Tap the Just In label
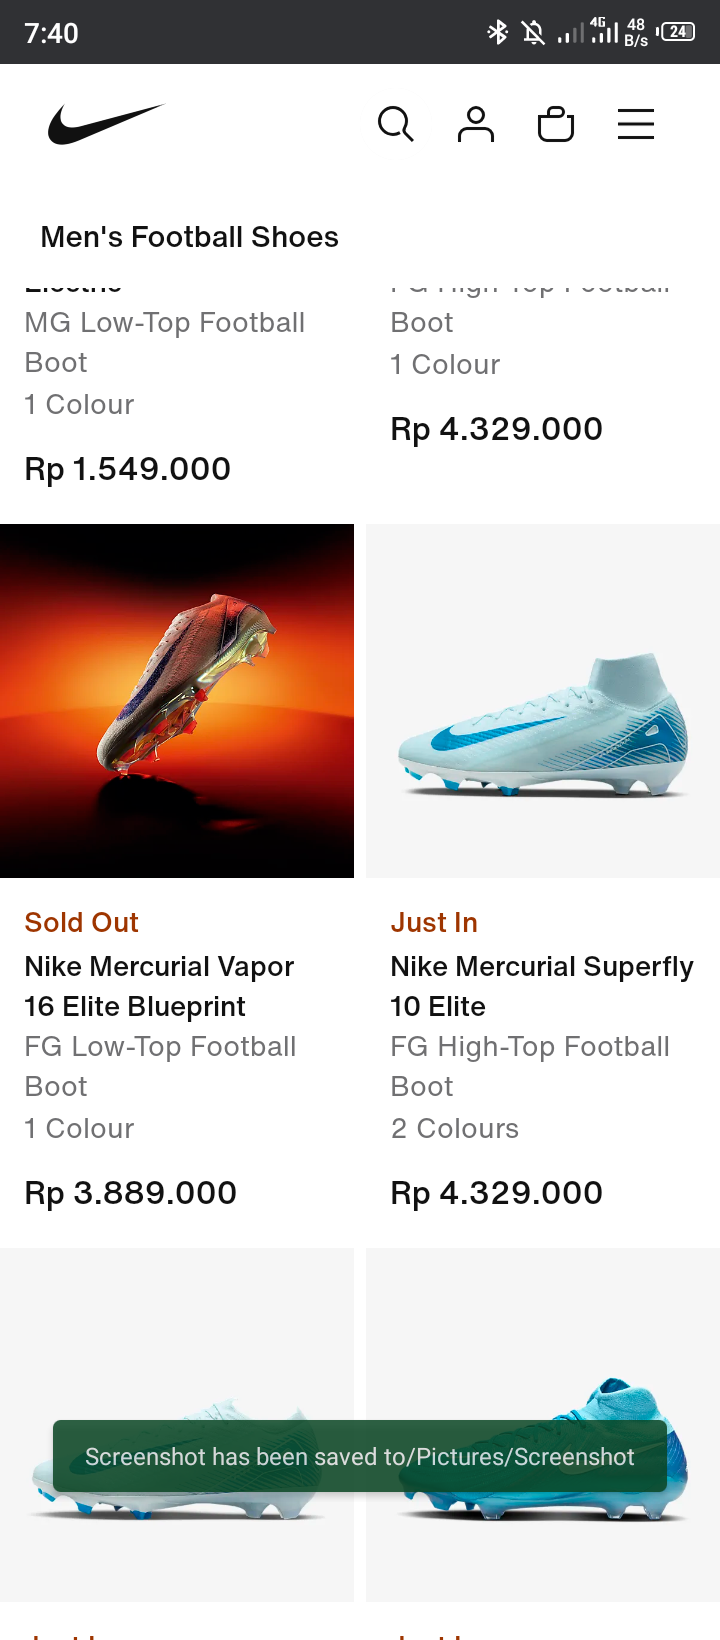Viewport: 720px width, 1640px height. pos(434,922)
